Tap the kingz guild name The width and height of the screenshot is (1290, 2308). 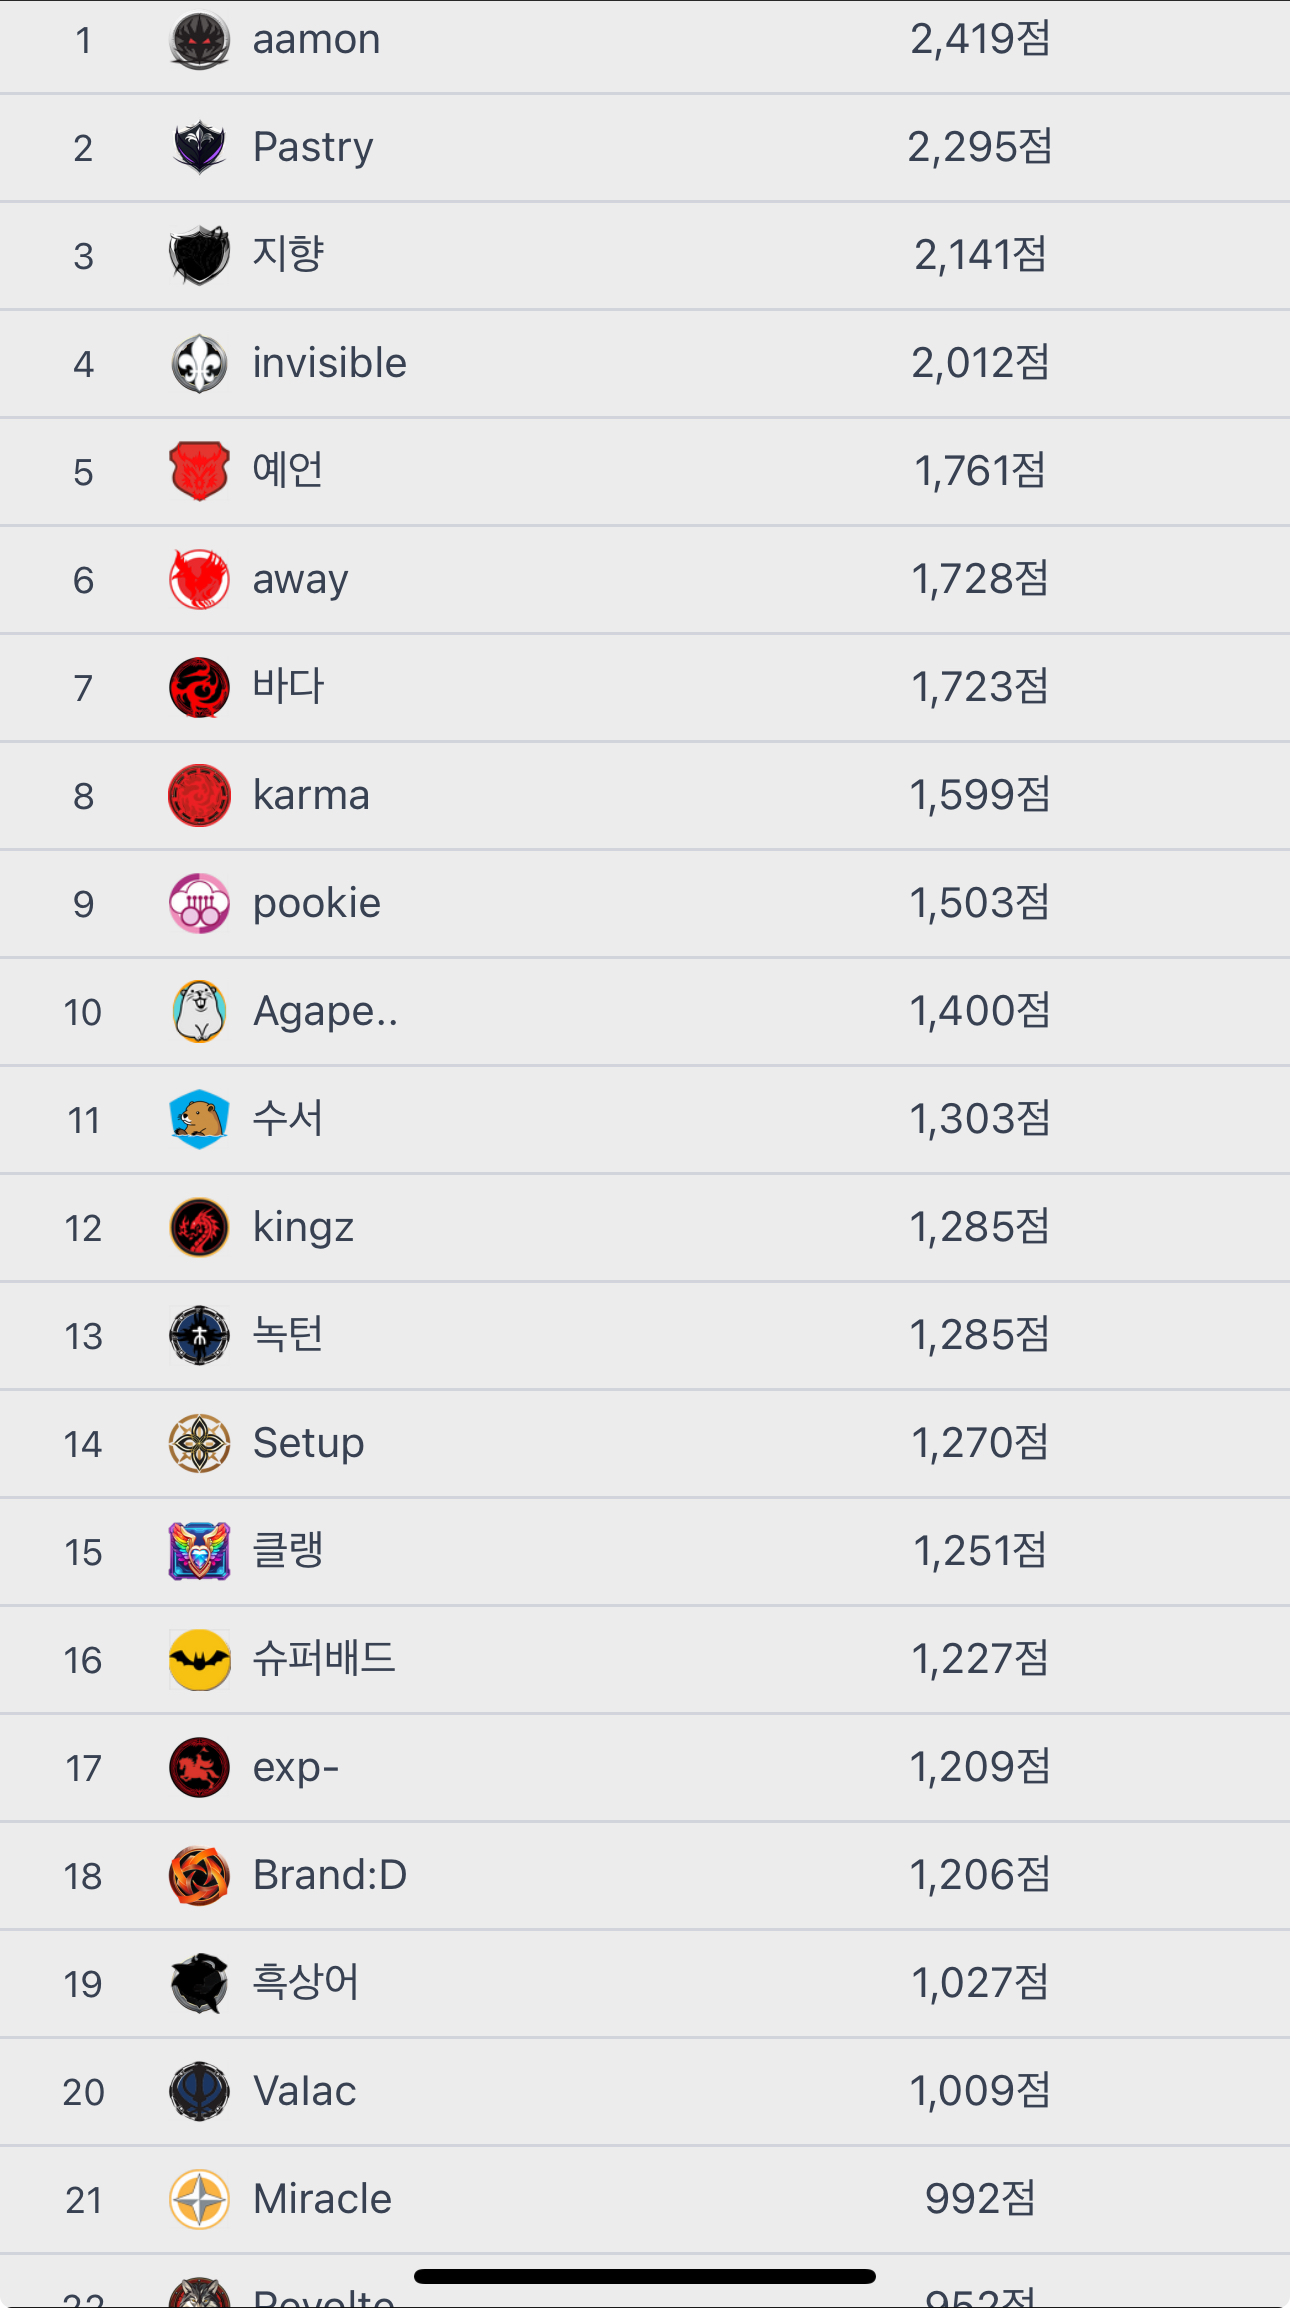pyautogui.click(x=303, y=1227)
